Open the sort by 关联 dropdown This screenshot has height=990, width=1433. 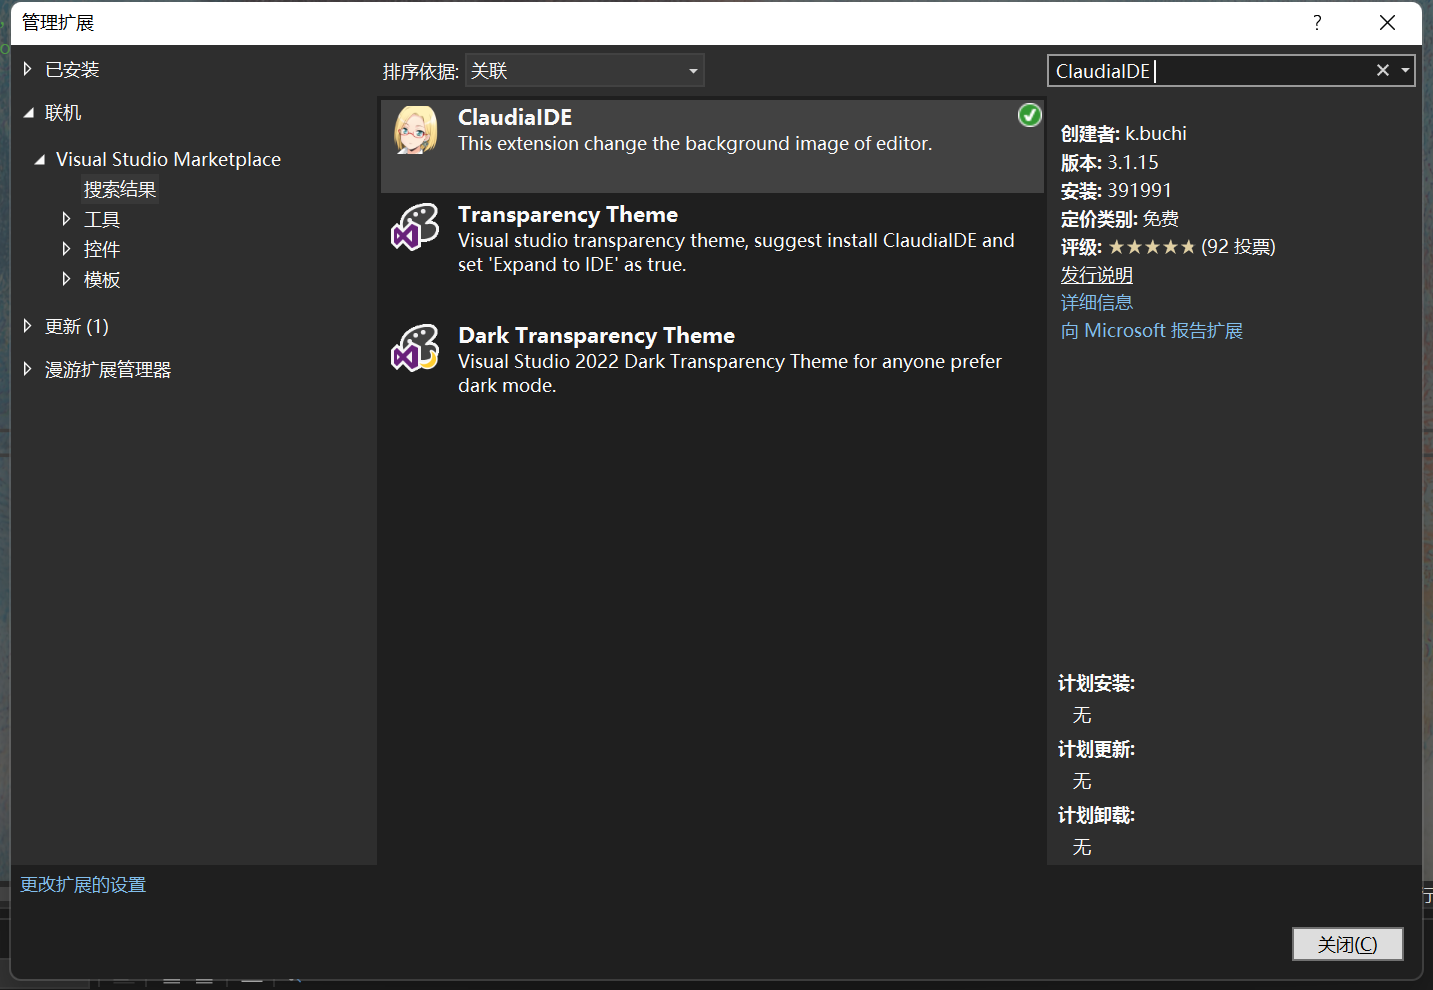coord(584,71)
